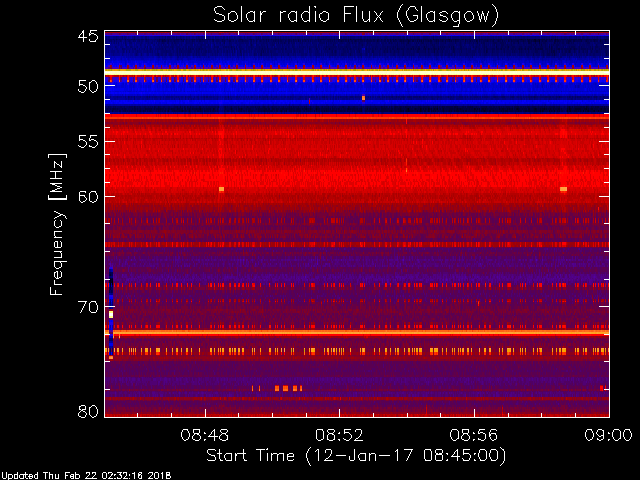Click the 55 frequency tick label

(88, 142)
